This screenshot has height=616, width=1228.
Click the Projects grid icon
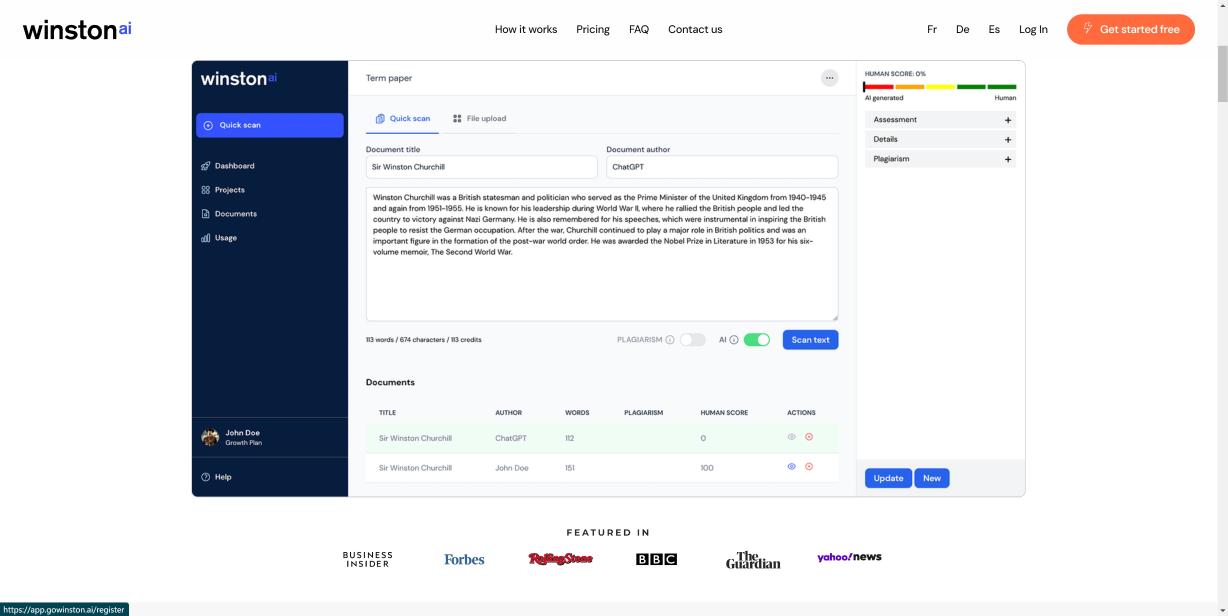pos(206,190)
